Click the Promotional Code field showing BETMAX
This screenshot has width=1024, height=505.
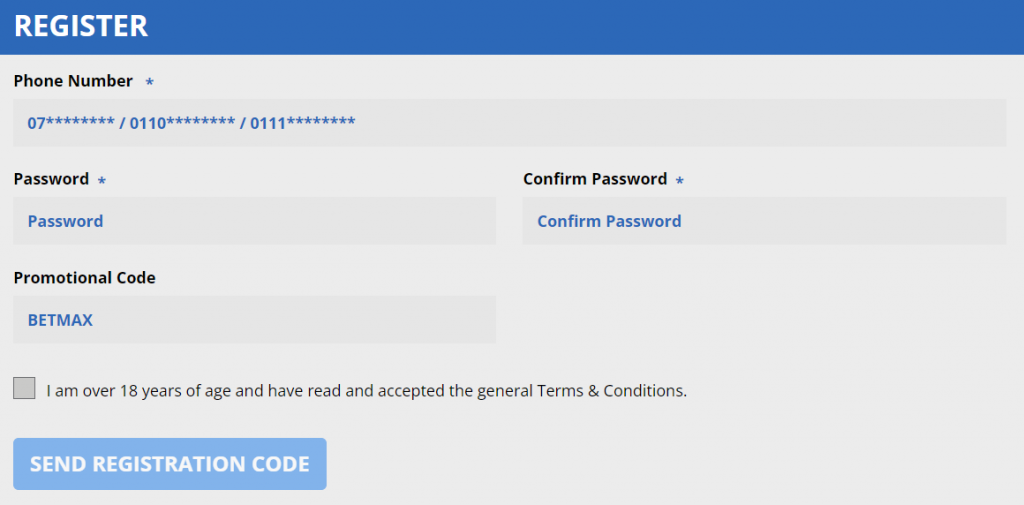coord(254,320)
